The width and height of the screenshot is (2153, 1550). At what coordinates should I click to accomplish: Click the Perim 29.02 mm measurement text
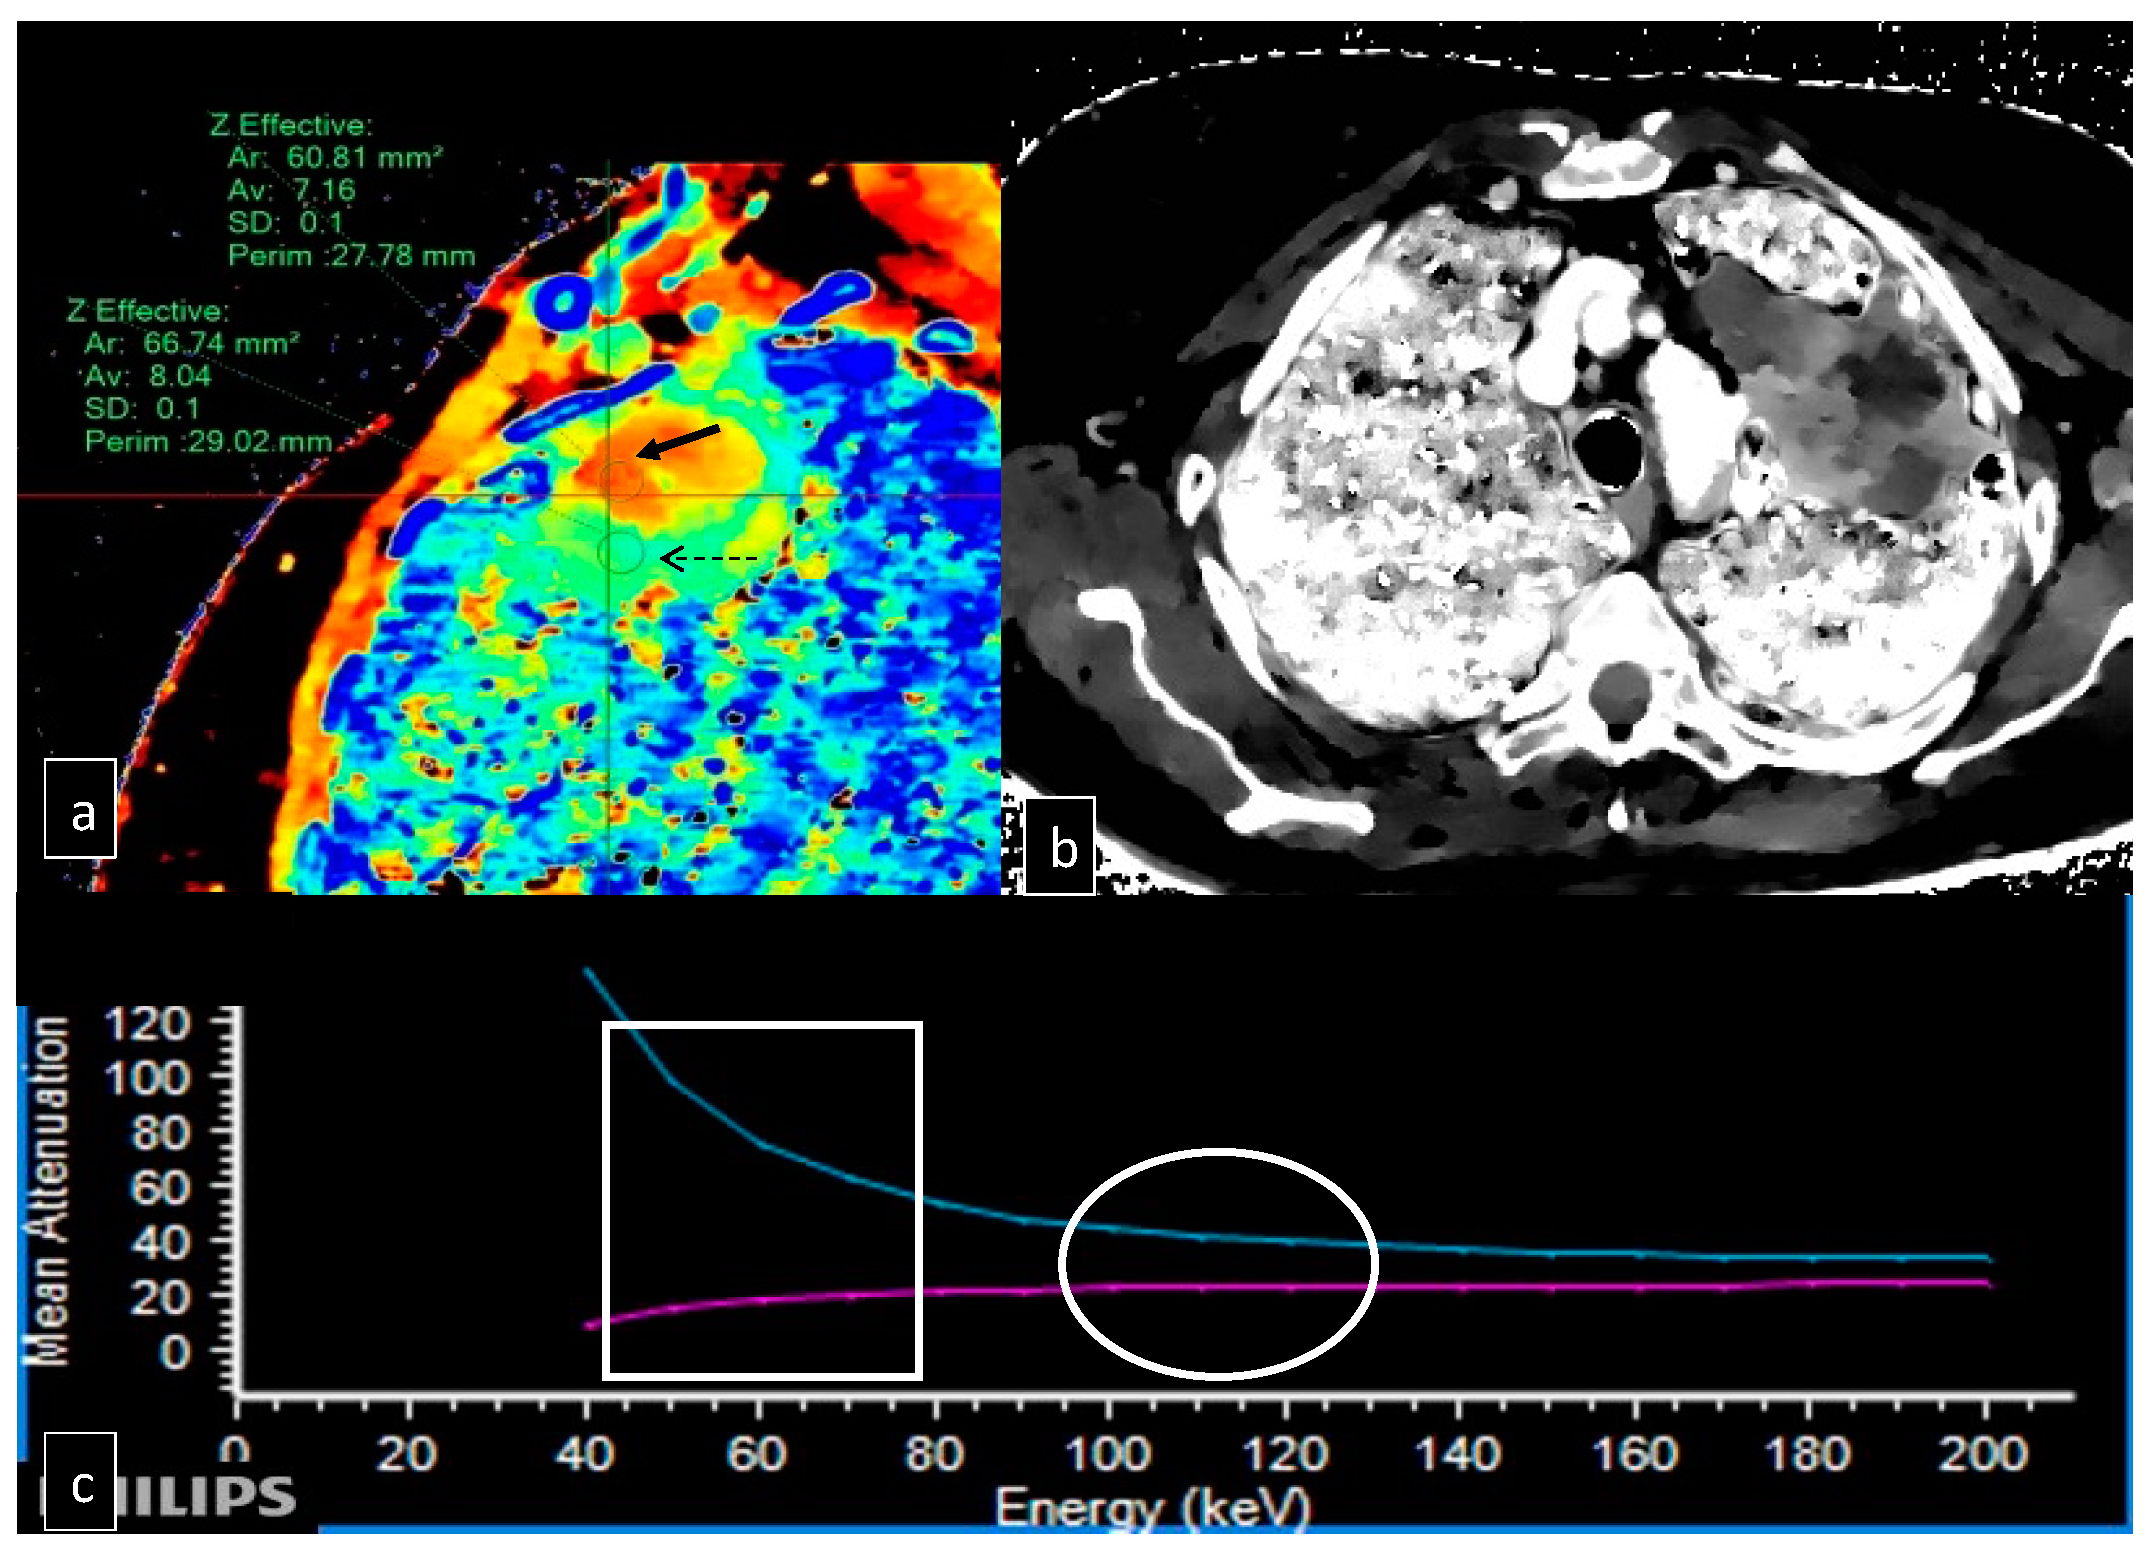click(208, 441)
